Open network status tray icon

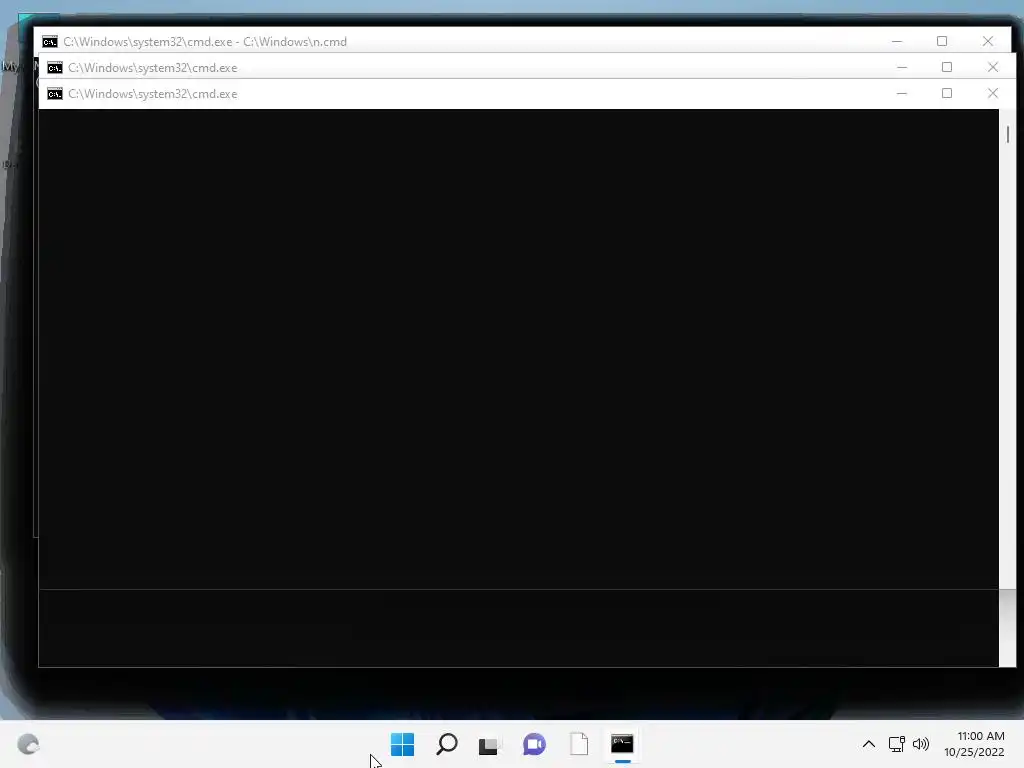tap(897, 744)
